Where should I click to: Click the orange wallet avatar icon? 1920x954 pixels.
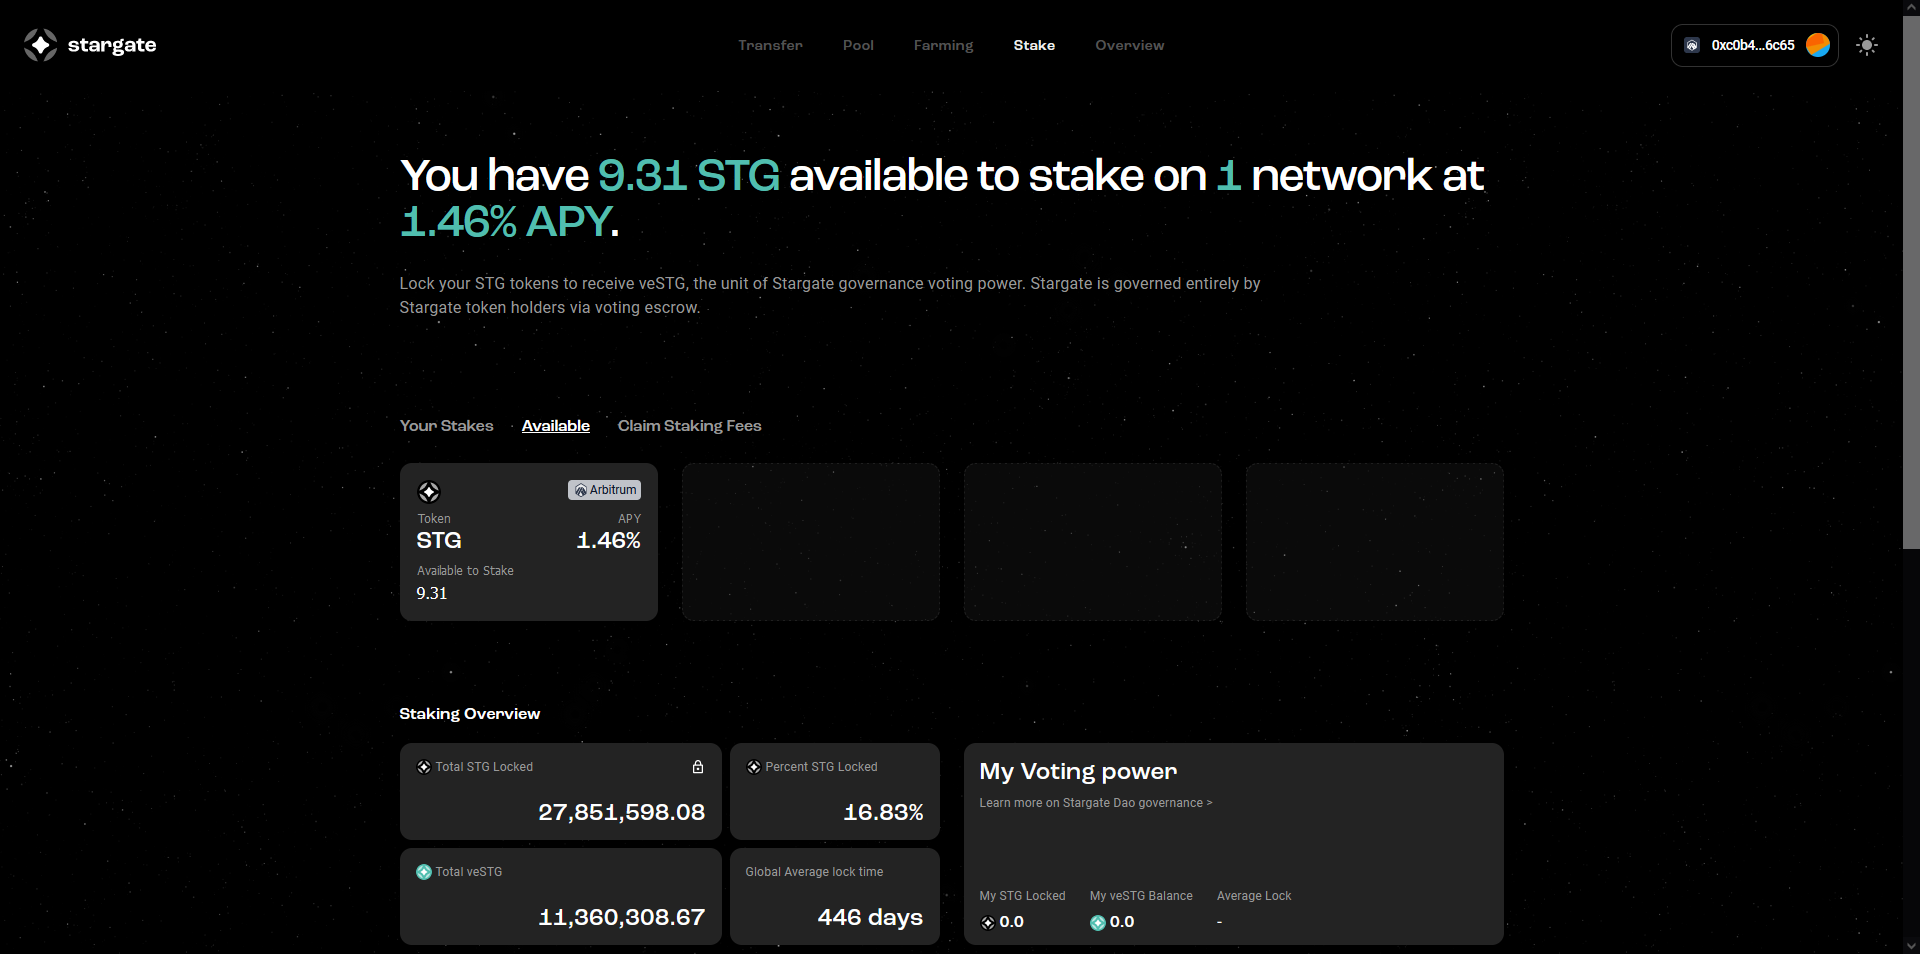point(1818,45)
